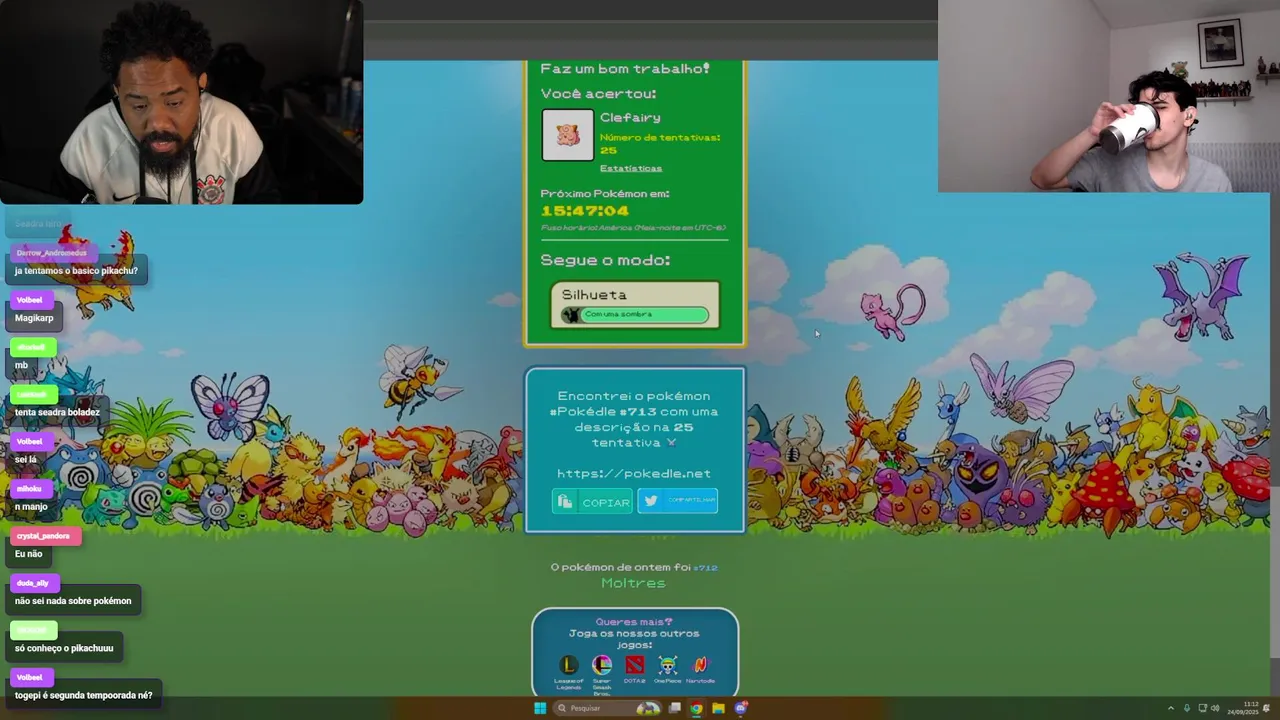Open the League of Legends game icon
Viewport: 1280px width, 720px height.
[x=569, y=665]
